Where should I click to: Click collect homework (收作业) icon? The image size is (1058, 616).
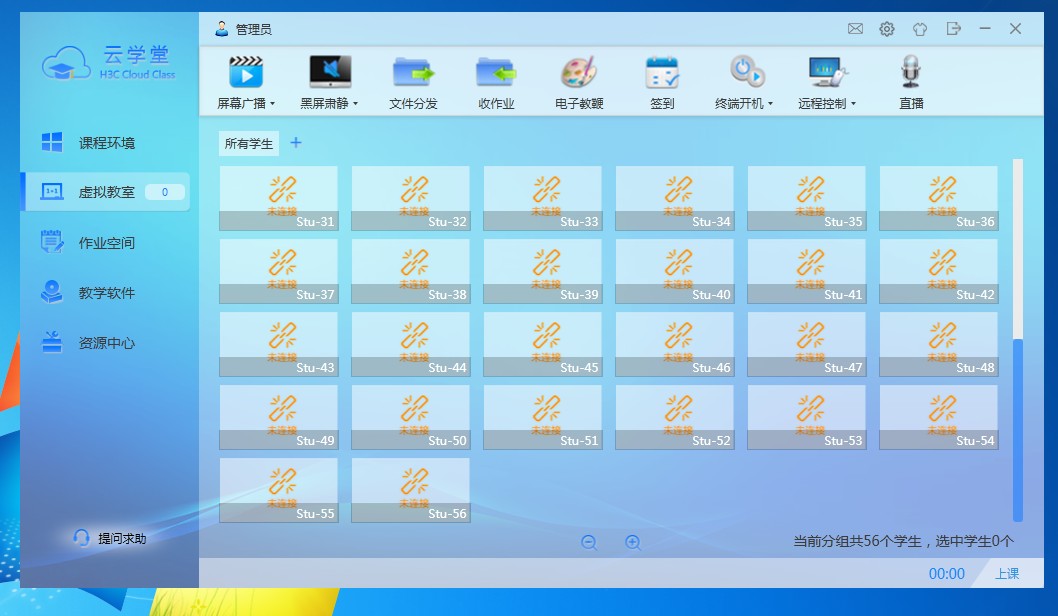coord(496,72)
